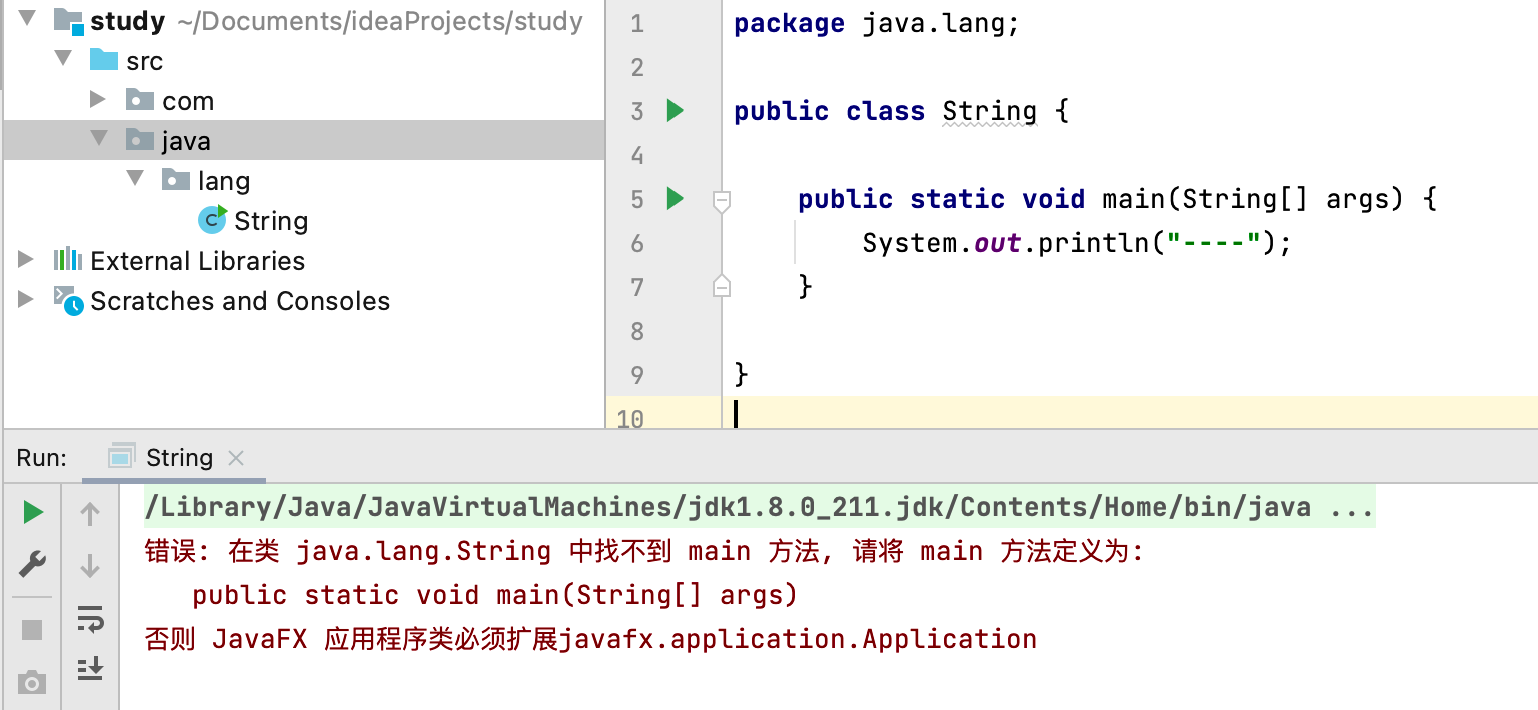Toggle scroll to end of console
The width and height of the screenshot is (1538, 710).
tap(90, 668)
